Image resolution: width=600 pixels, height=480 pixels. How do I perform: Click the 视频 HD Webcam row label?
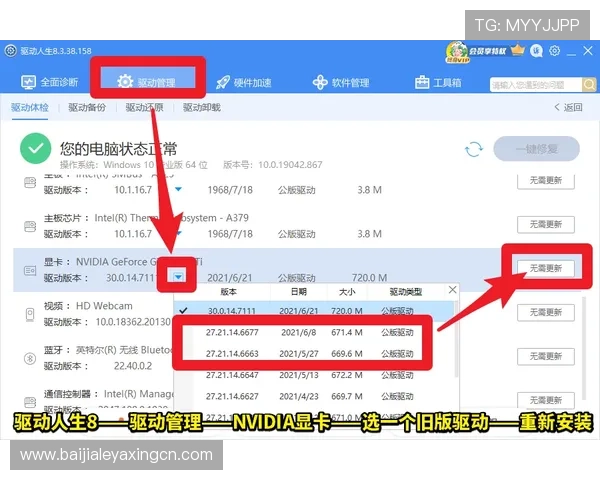[88, 306]
